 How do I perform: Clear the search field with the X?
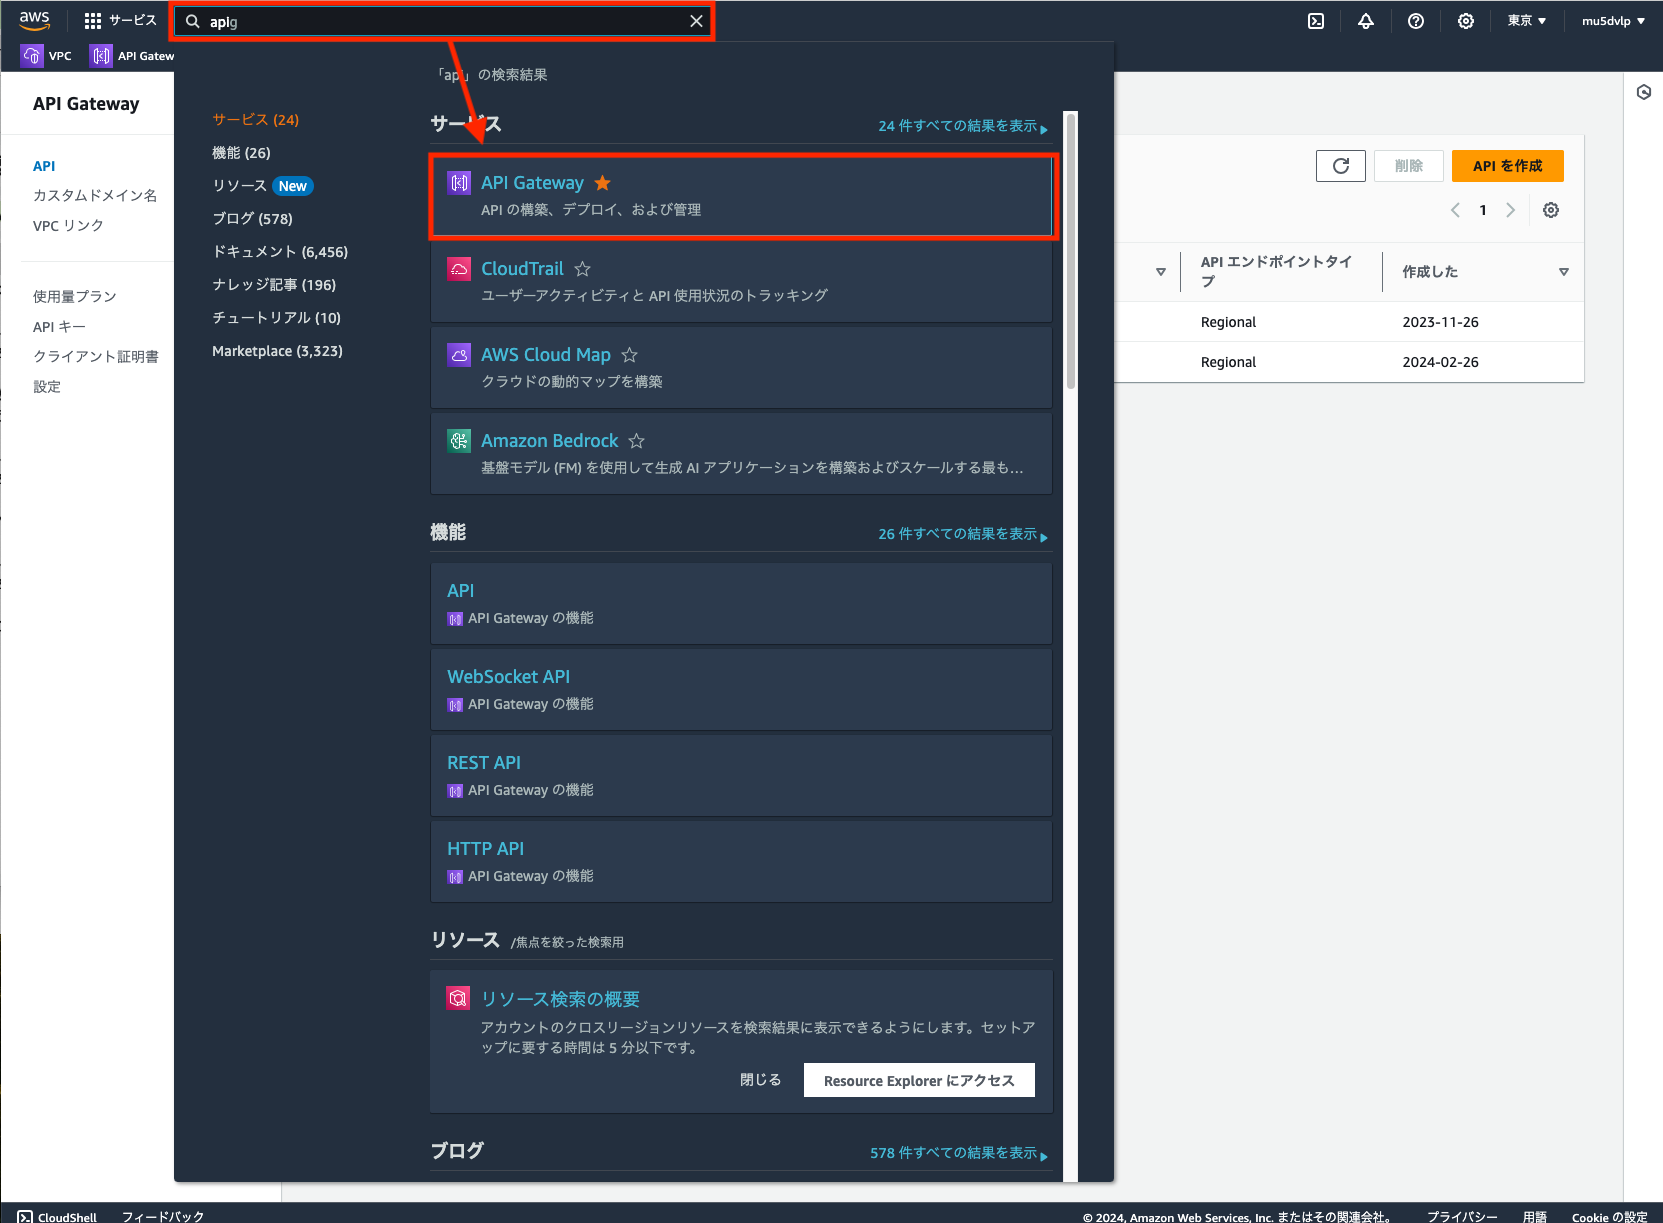pyautogui.click(x=696, y=21)
